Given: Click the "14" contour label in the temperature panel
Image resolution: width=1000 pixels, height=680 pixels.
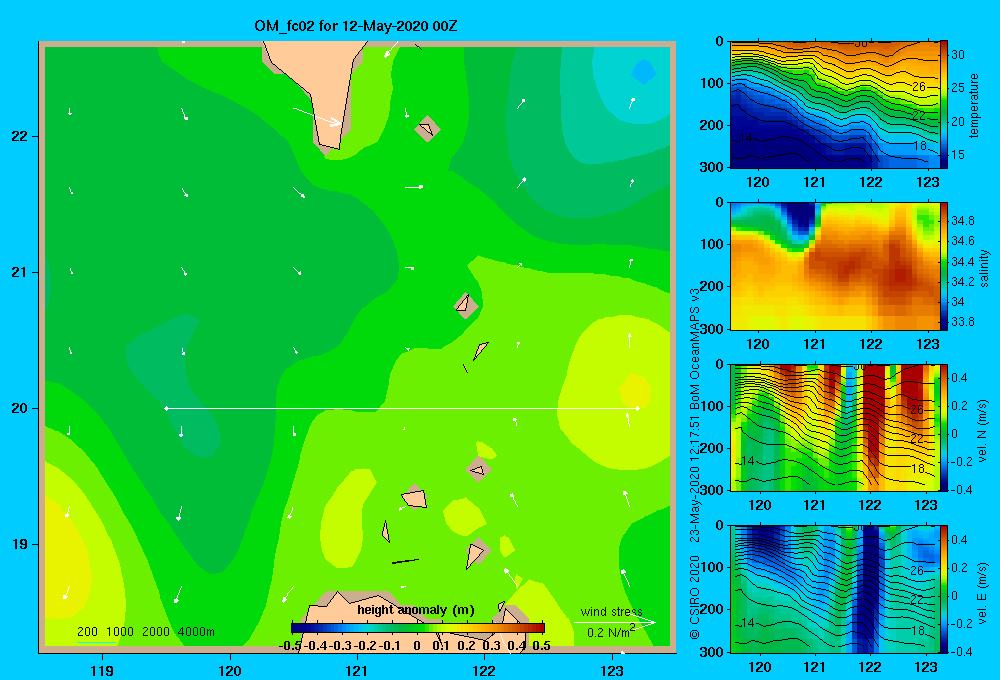Looking at the screenshot, I should coord(747,138).
